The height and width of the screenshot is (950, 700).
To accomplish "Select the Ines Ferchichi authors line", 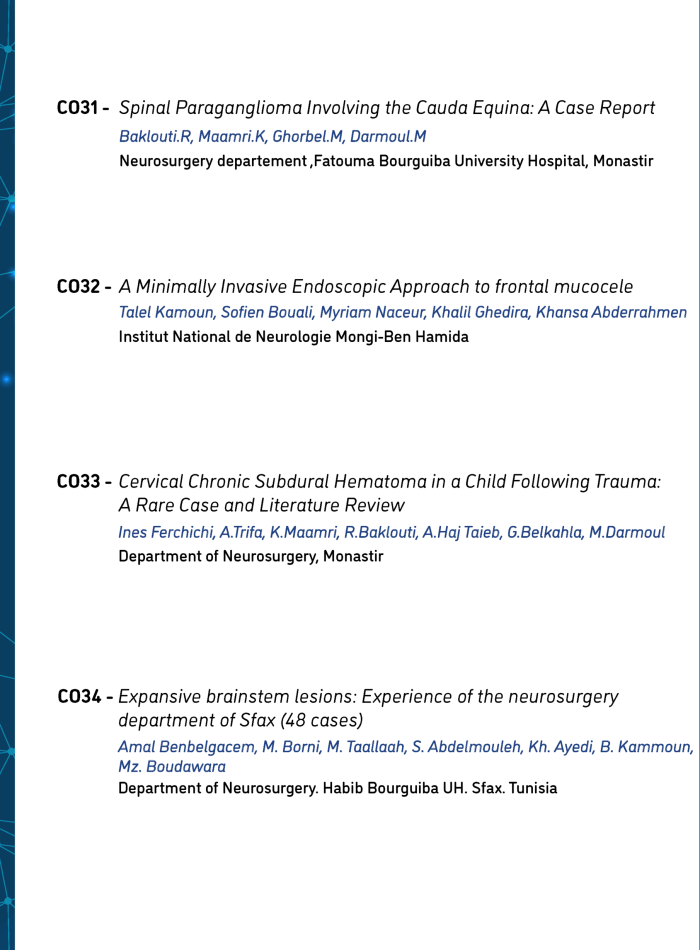I will [x=391, y=532].
